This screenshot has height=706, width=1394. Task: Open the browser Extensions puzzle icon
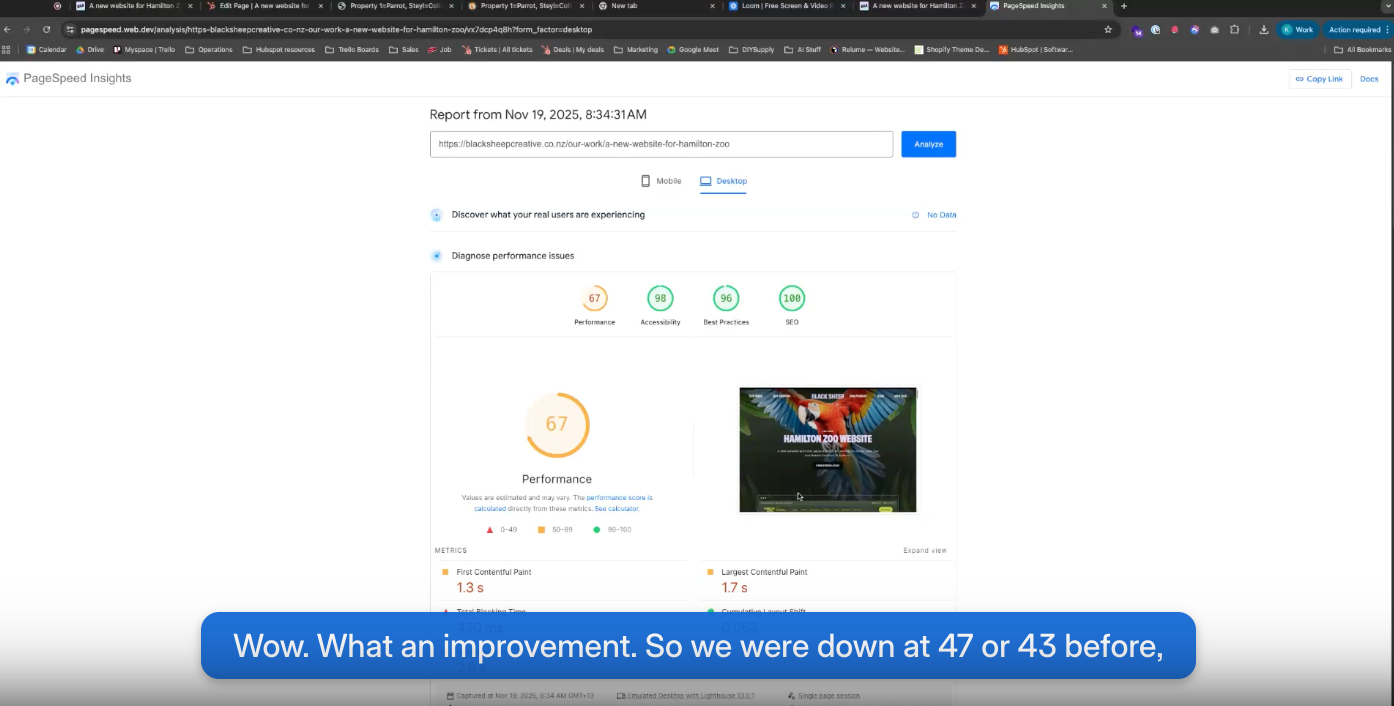[1234, 30]
